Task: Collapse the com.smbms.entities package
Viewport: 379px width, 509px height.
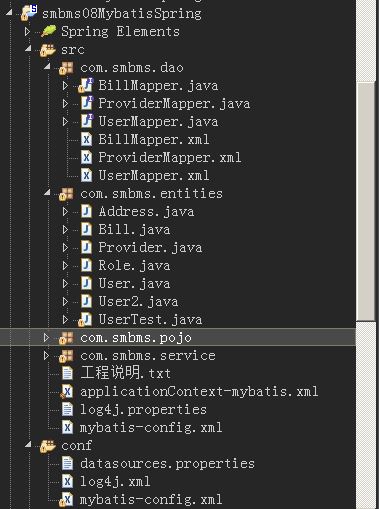Action: tap(47, 193)
